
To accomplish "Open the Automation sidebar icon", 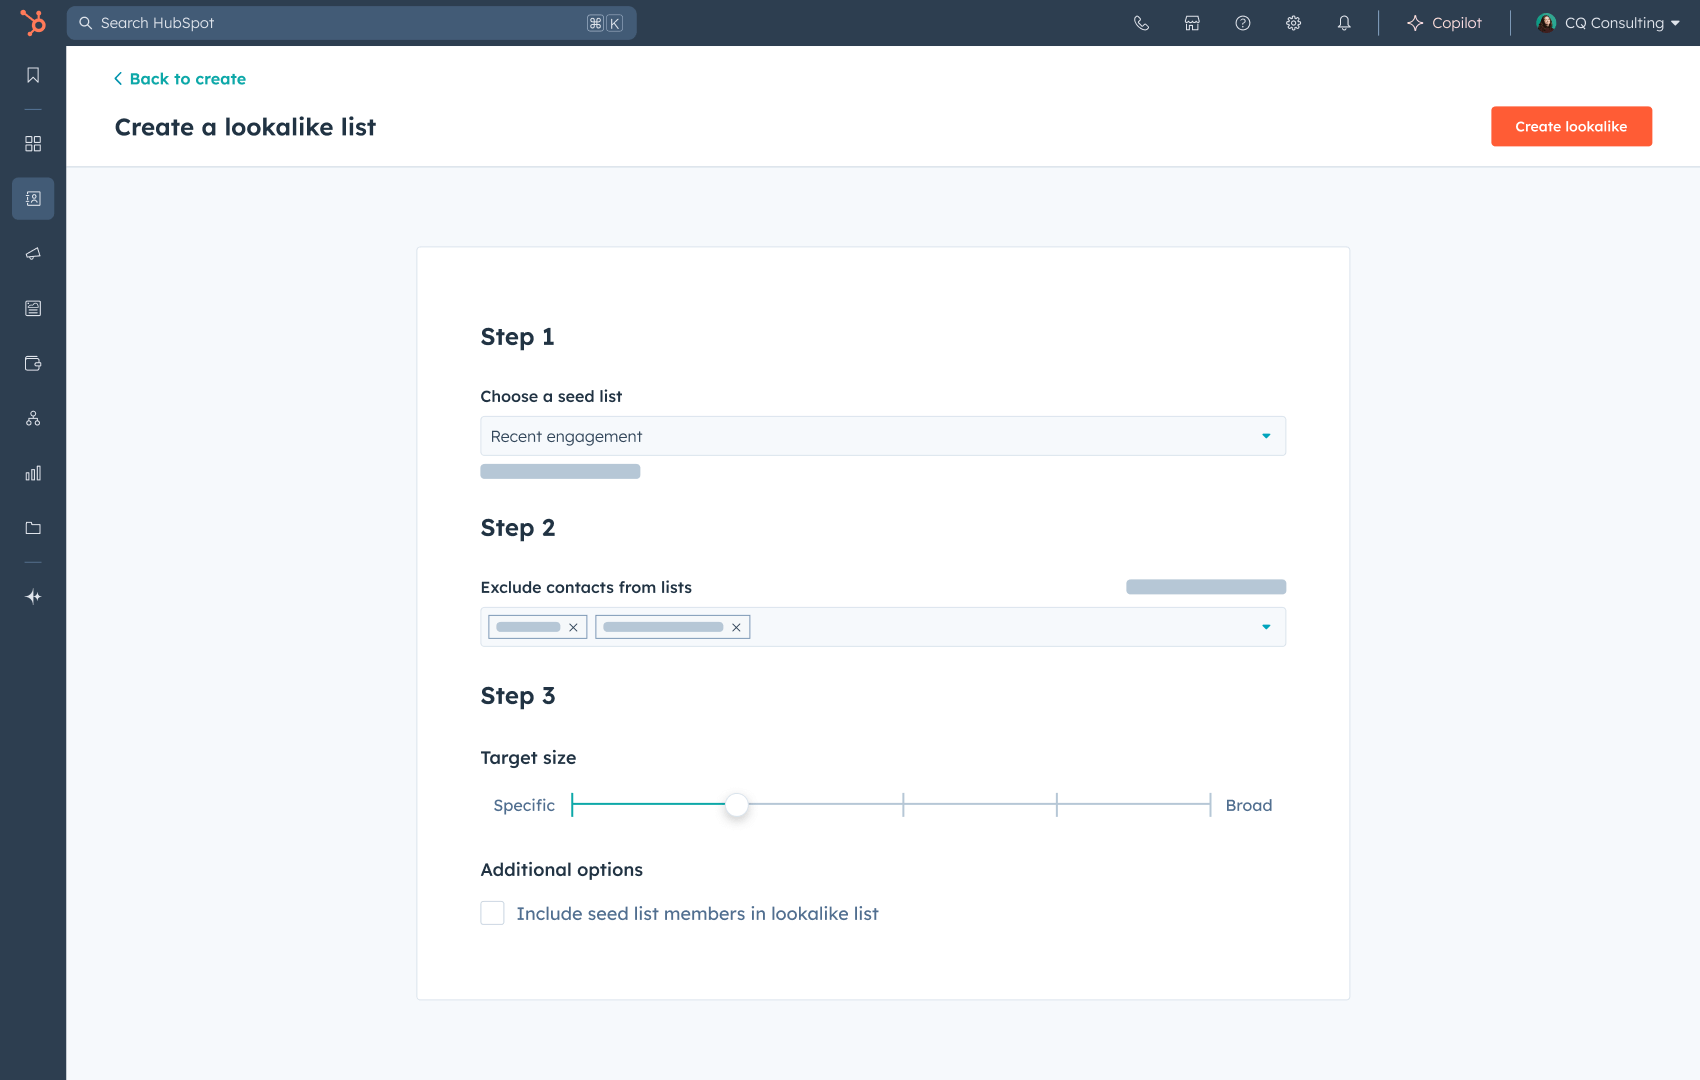I will tap(33, 418).
